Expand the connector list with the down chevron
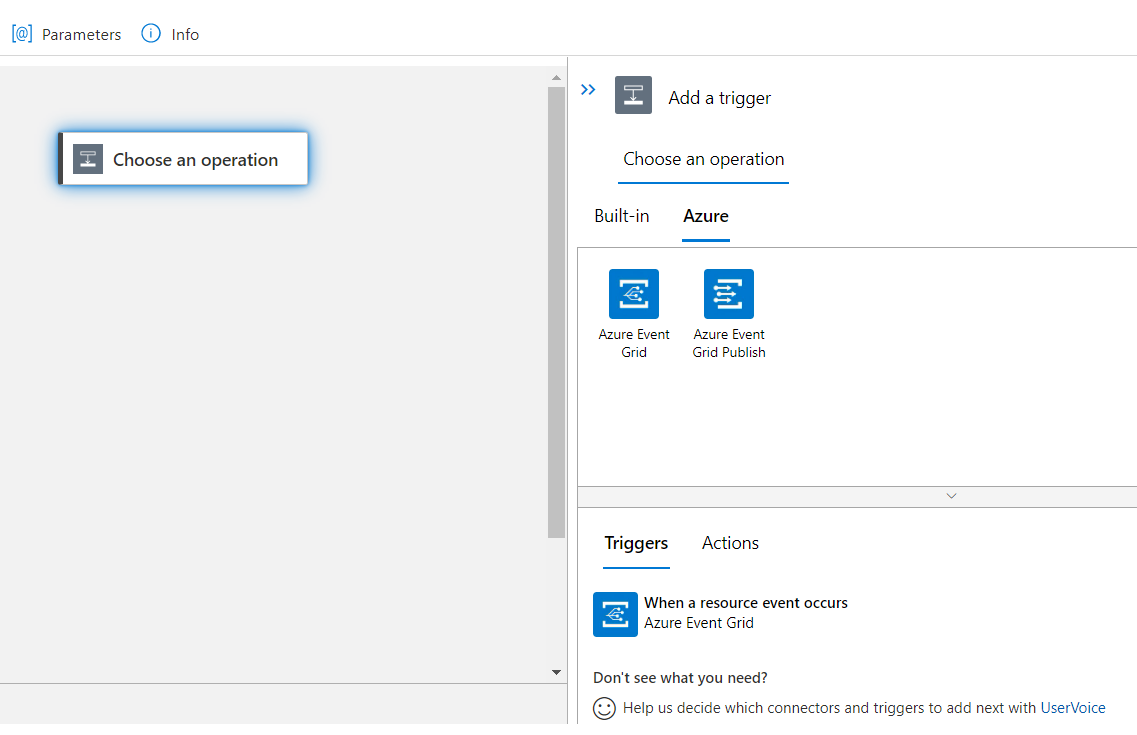1137x735 pixels. click(951, 497)
